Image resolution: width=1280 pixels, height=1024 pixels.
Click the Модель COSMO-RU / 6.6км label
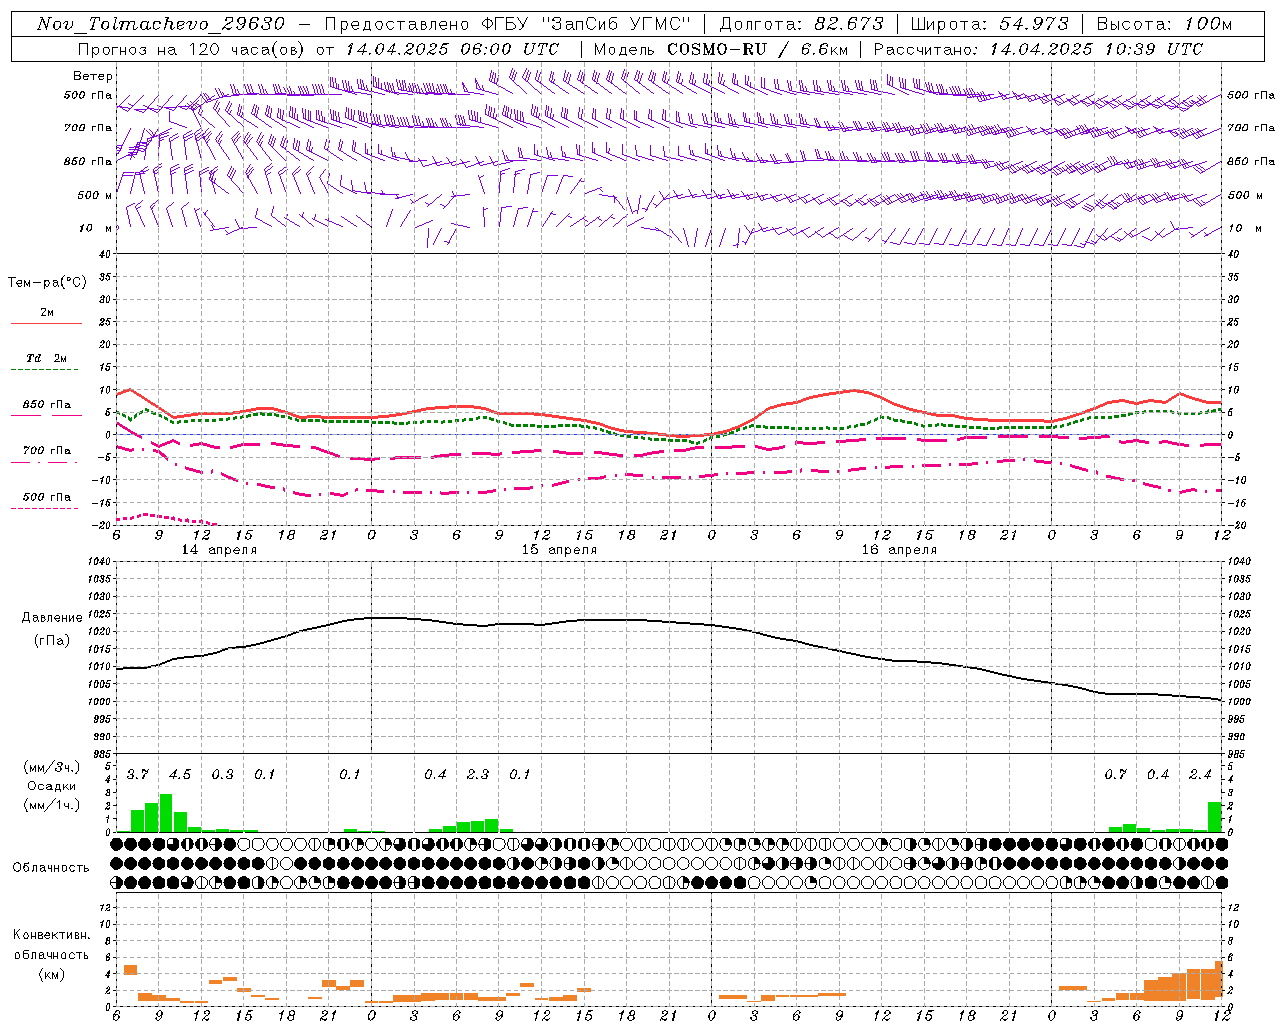coord(723,49)
